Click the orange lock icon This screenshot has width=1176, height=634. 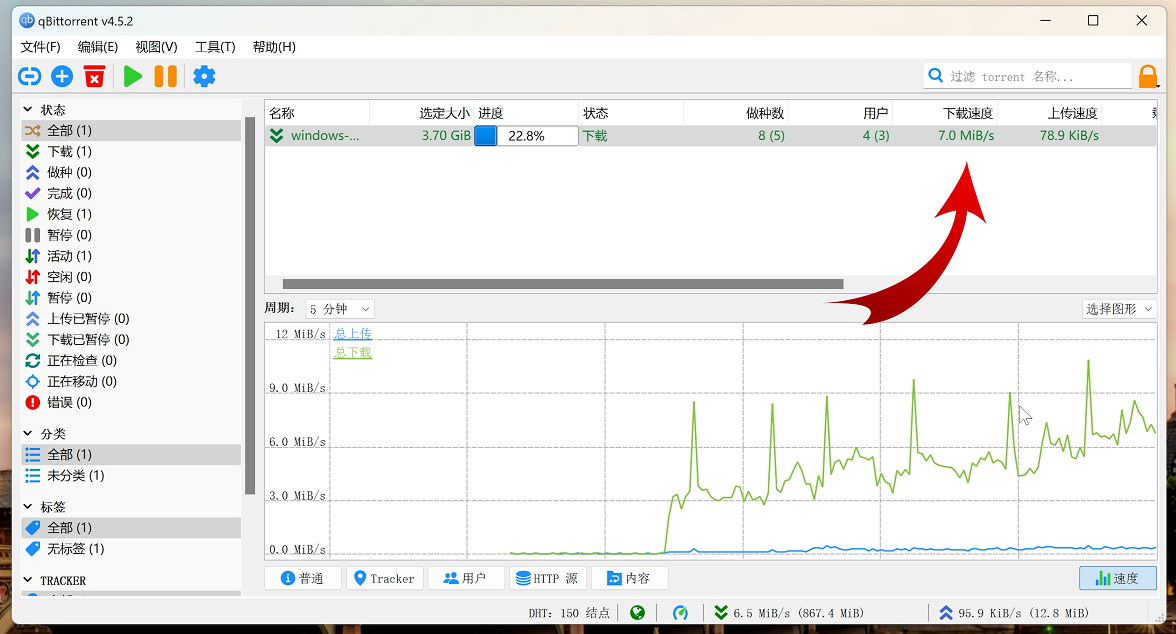pyautogui.click(x=1148, y=77)
